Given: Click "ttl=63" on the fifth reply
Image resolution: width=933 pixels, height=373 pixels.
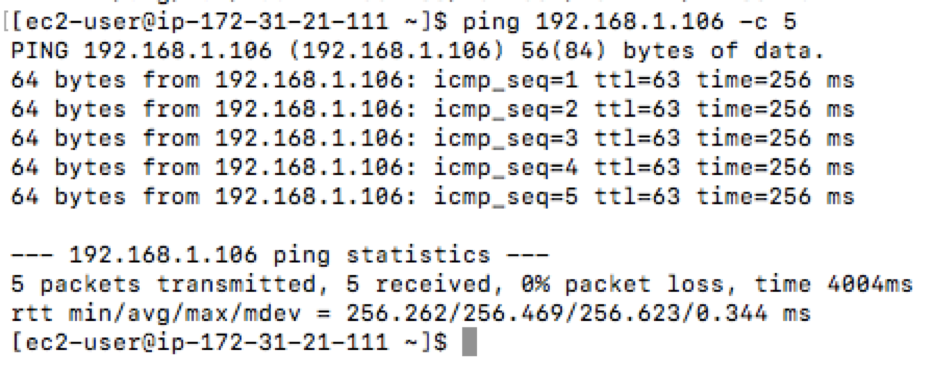Looking at the screenshot, I should [637, 197].
